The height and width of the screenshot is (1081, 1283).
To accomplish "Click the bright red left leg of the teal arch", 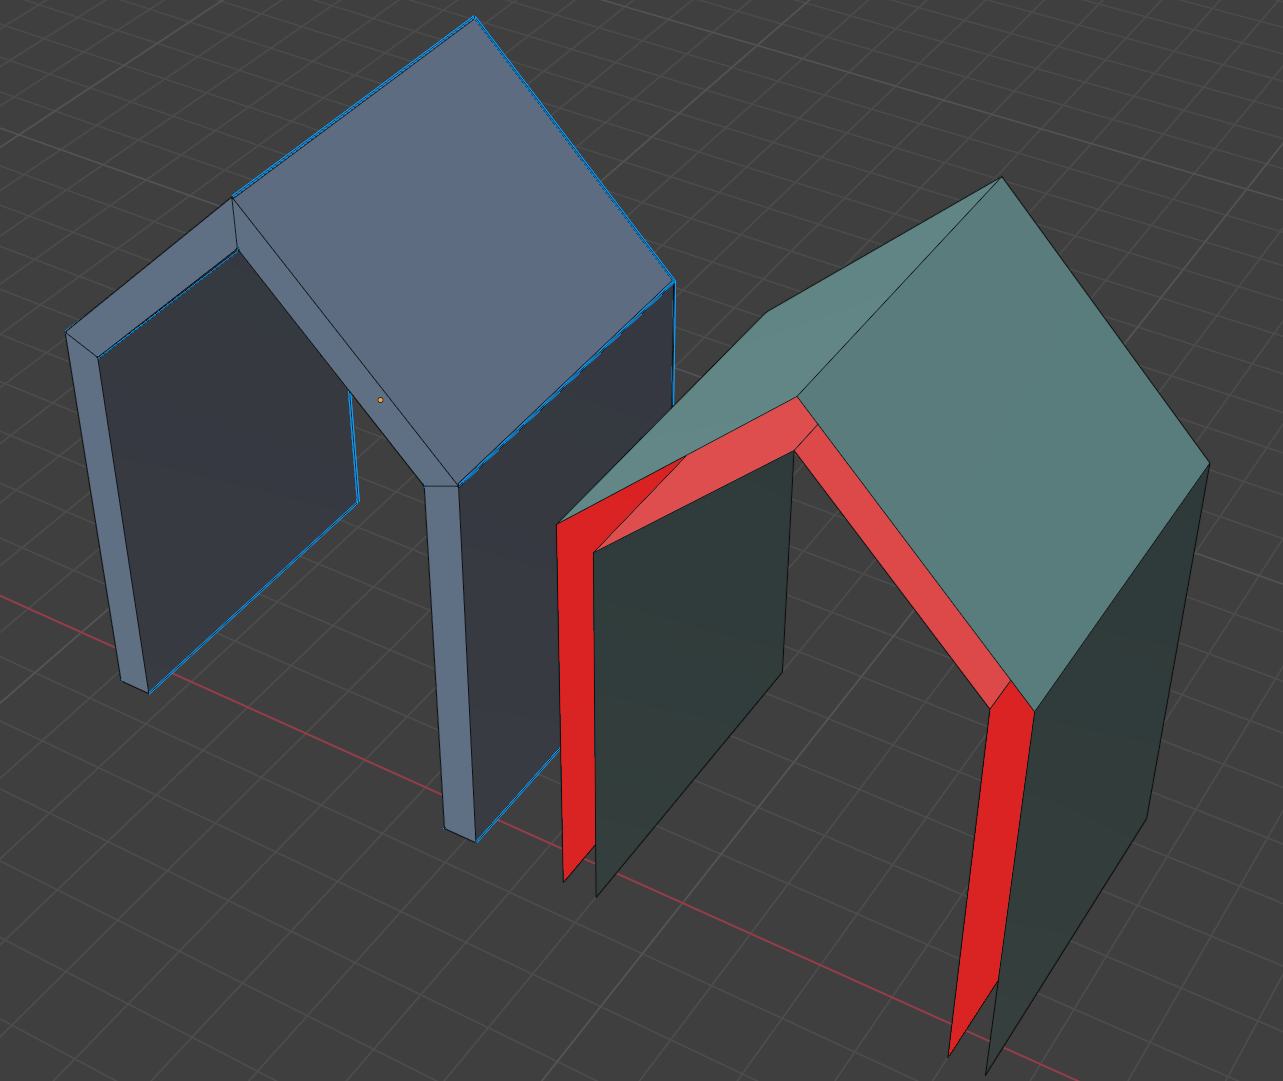I will click(578, 690).
